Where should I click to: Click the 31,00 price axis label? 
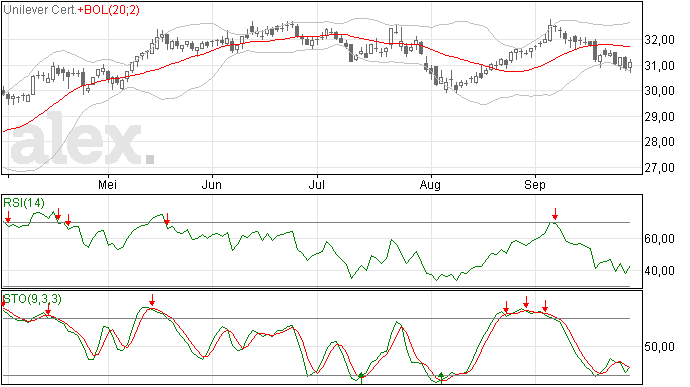coord(659,66)
